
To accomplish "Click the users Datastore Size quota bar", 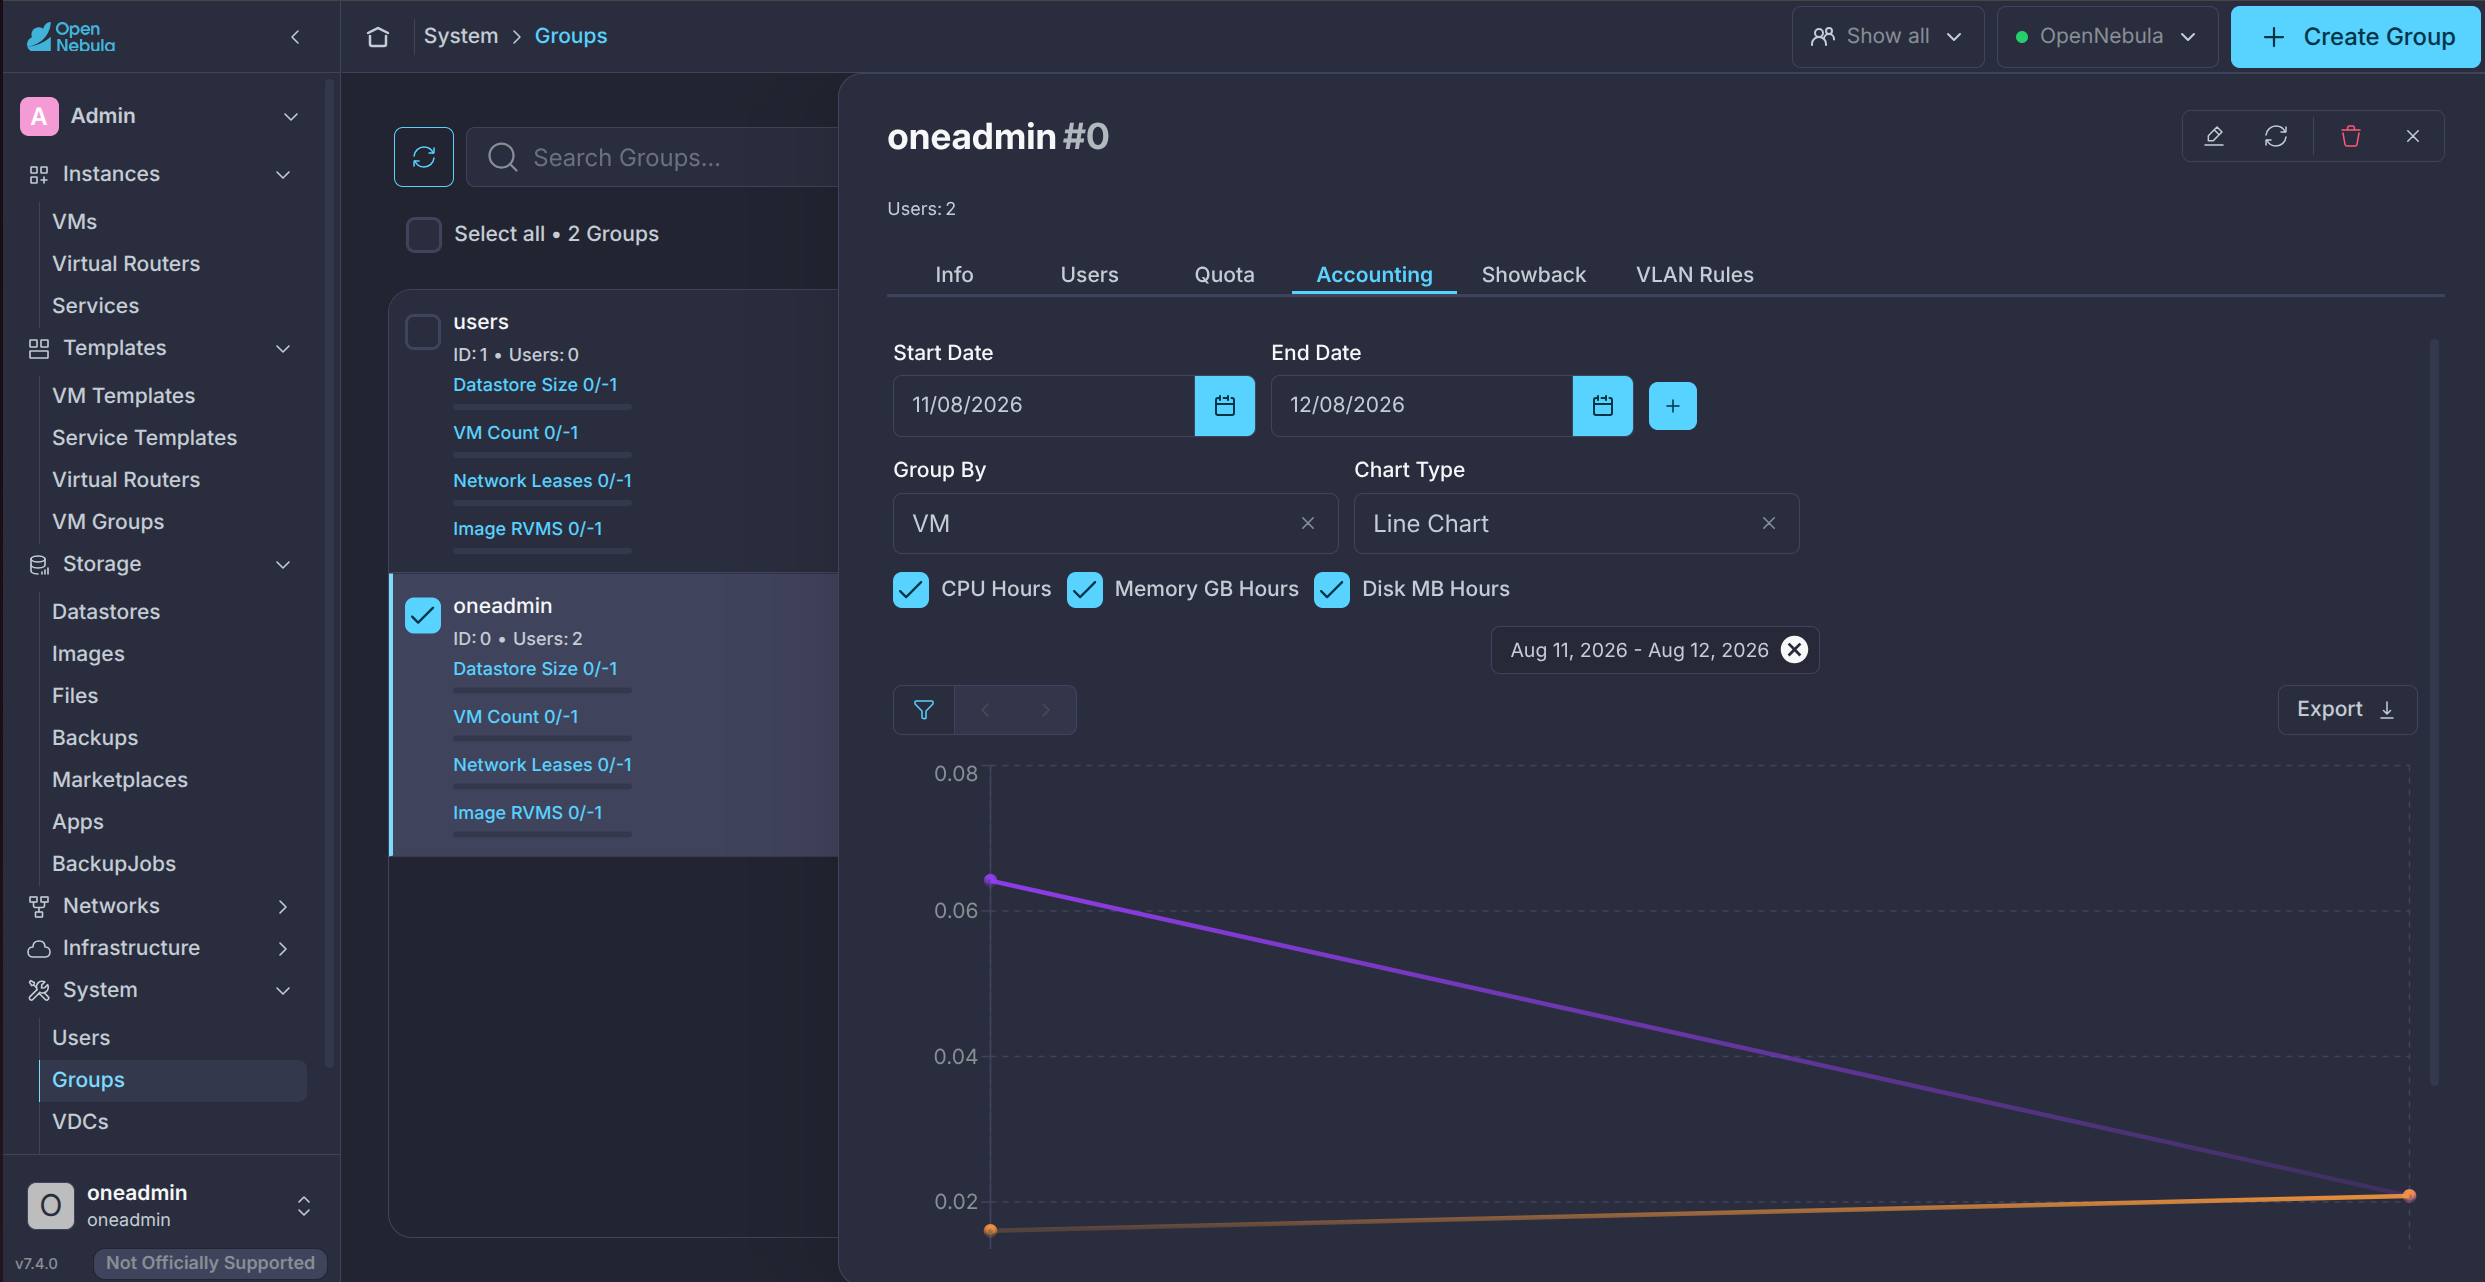I will pos(542,407).
